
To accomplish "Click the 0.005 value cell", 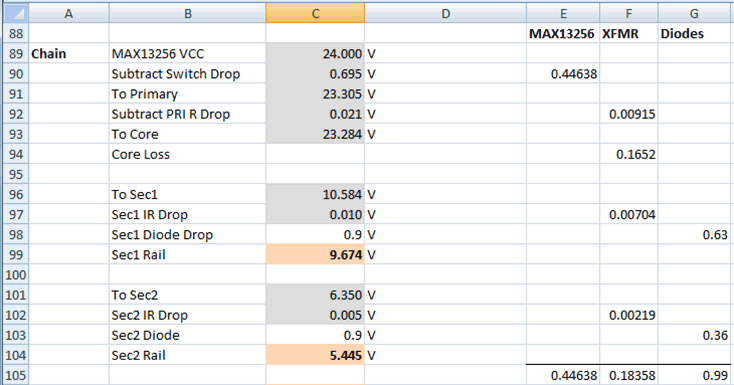I will point(315,315).
